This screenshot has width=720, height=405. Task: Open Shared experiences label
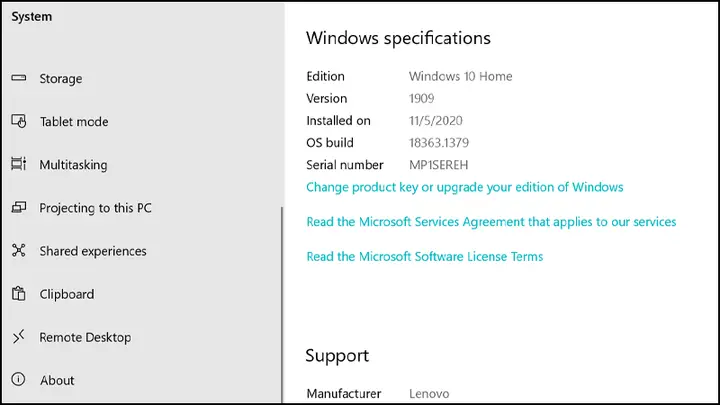(x=93, y=251)
